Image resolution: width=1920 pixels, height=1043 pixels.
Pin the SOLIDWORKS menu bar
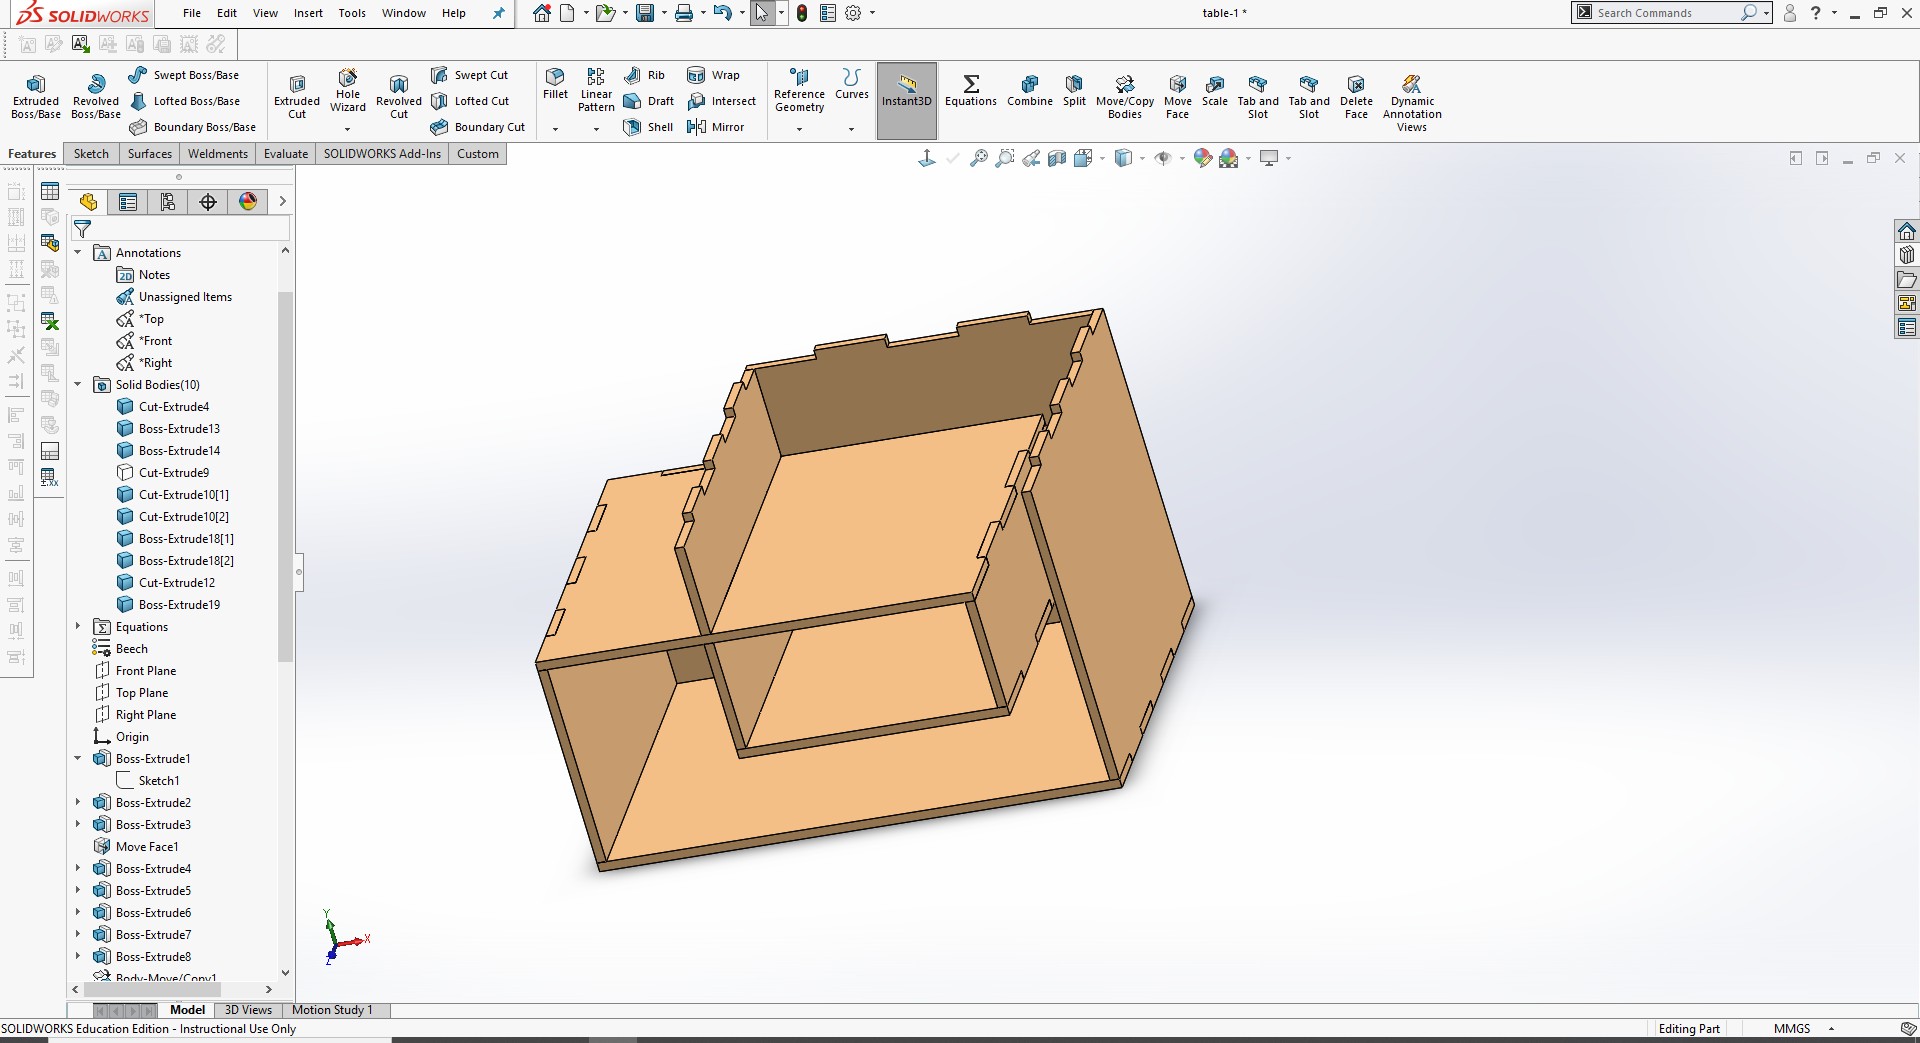tap(498, 13)
